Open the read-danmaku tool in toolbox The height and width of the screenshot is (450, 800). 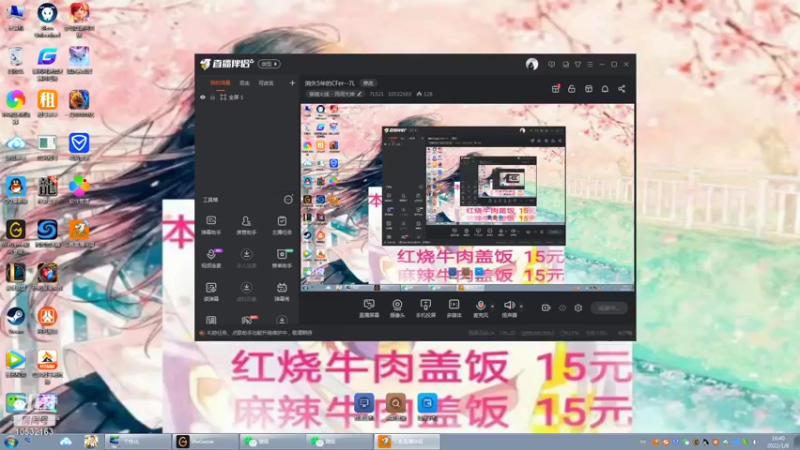point(211,292)
